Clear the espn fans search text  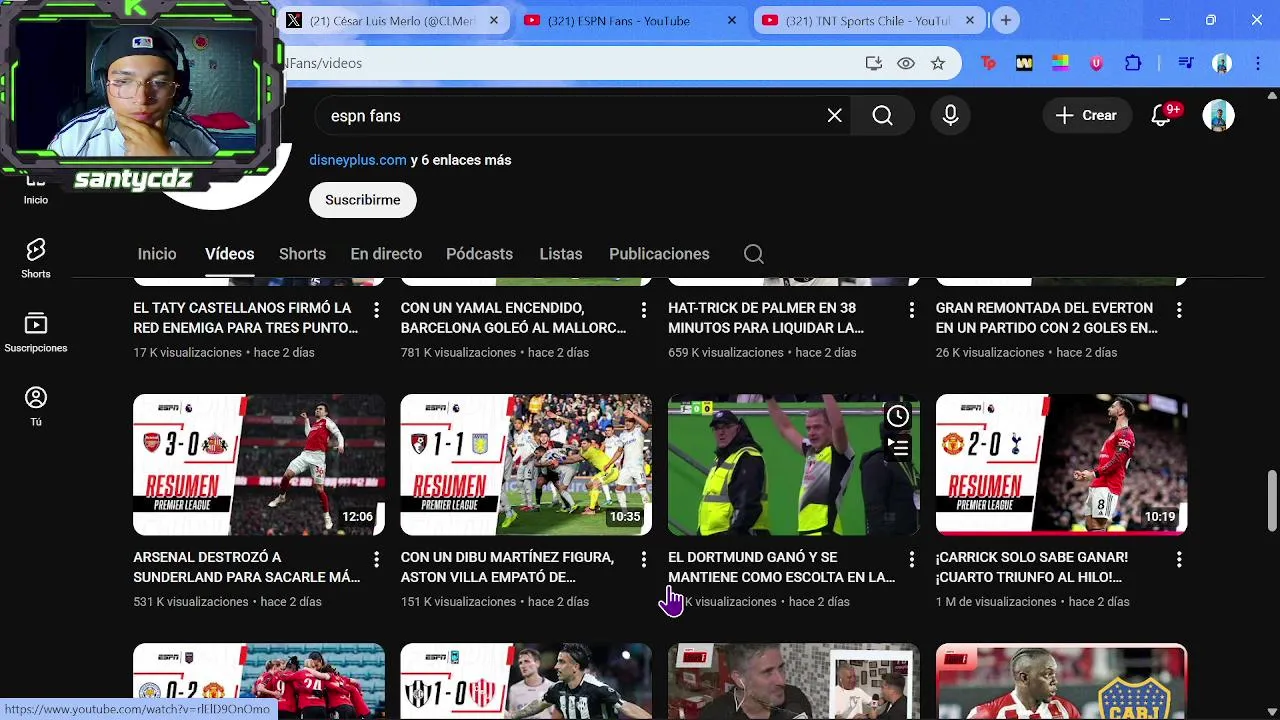click(x=834, y=116)
